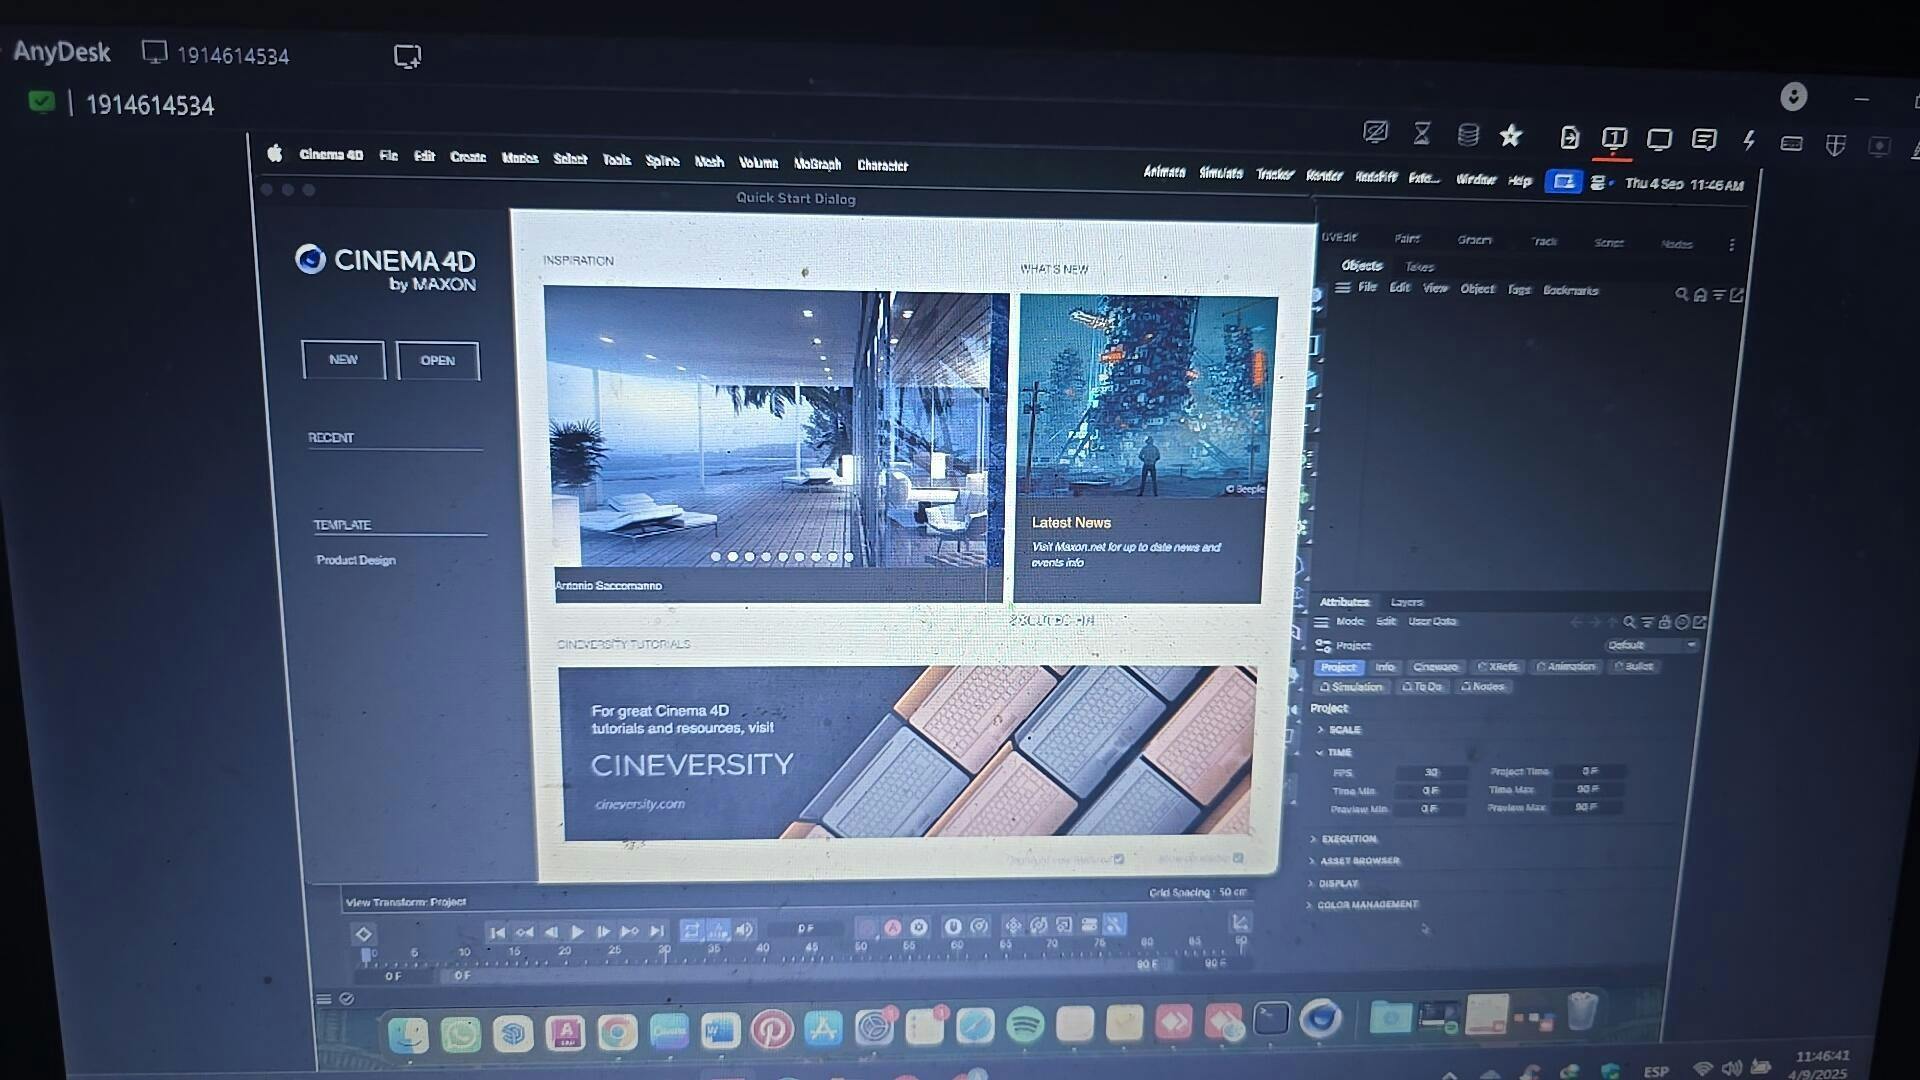Toggle loop playback mode button
Screen dimensions: 1920x1080
pos(691,931)
